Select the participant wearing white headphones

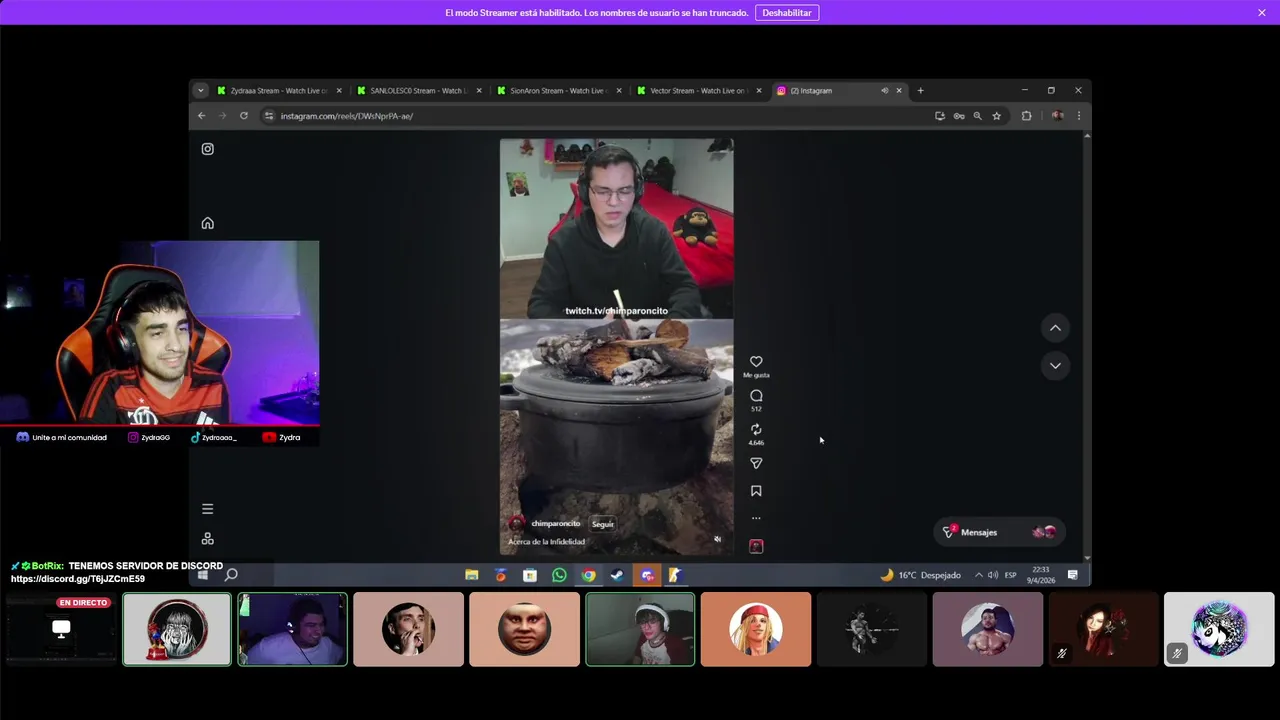(640, 629)
